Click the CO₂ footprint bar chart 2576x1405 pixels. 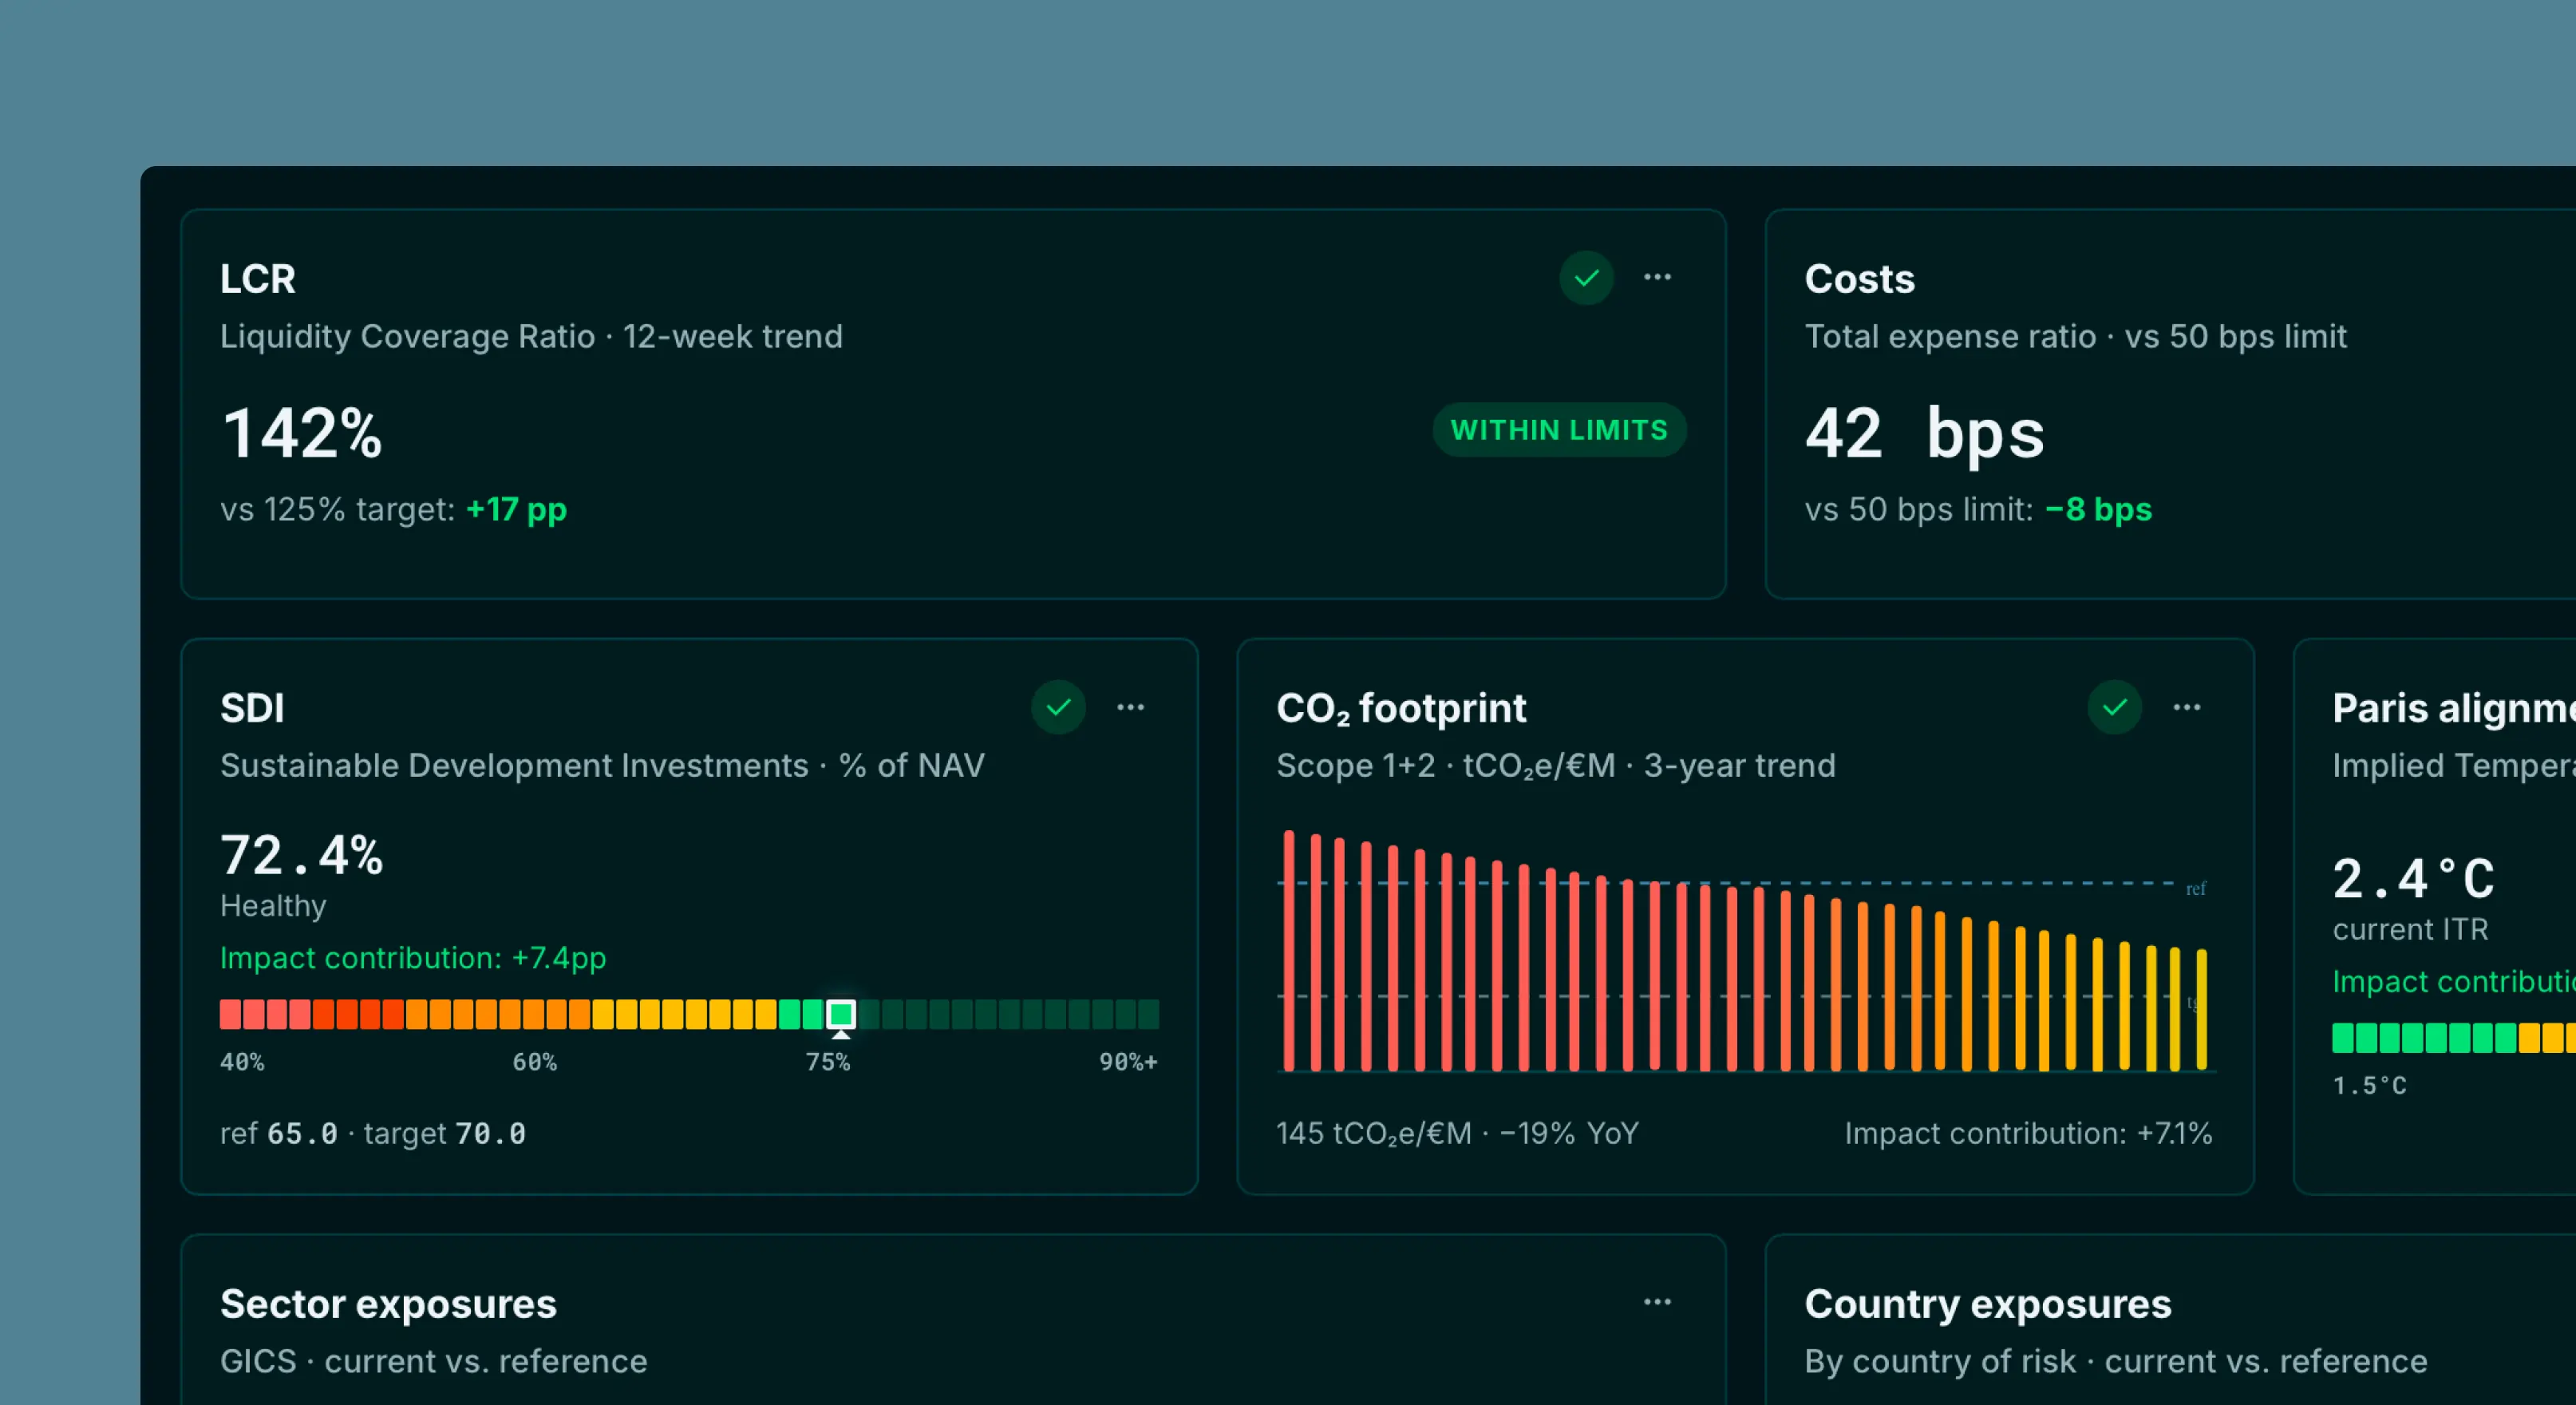(x=1746, y=951)
